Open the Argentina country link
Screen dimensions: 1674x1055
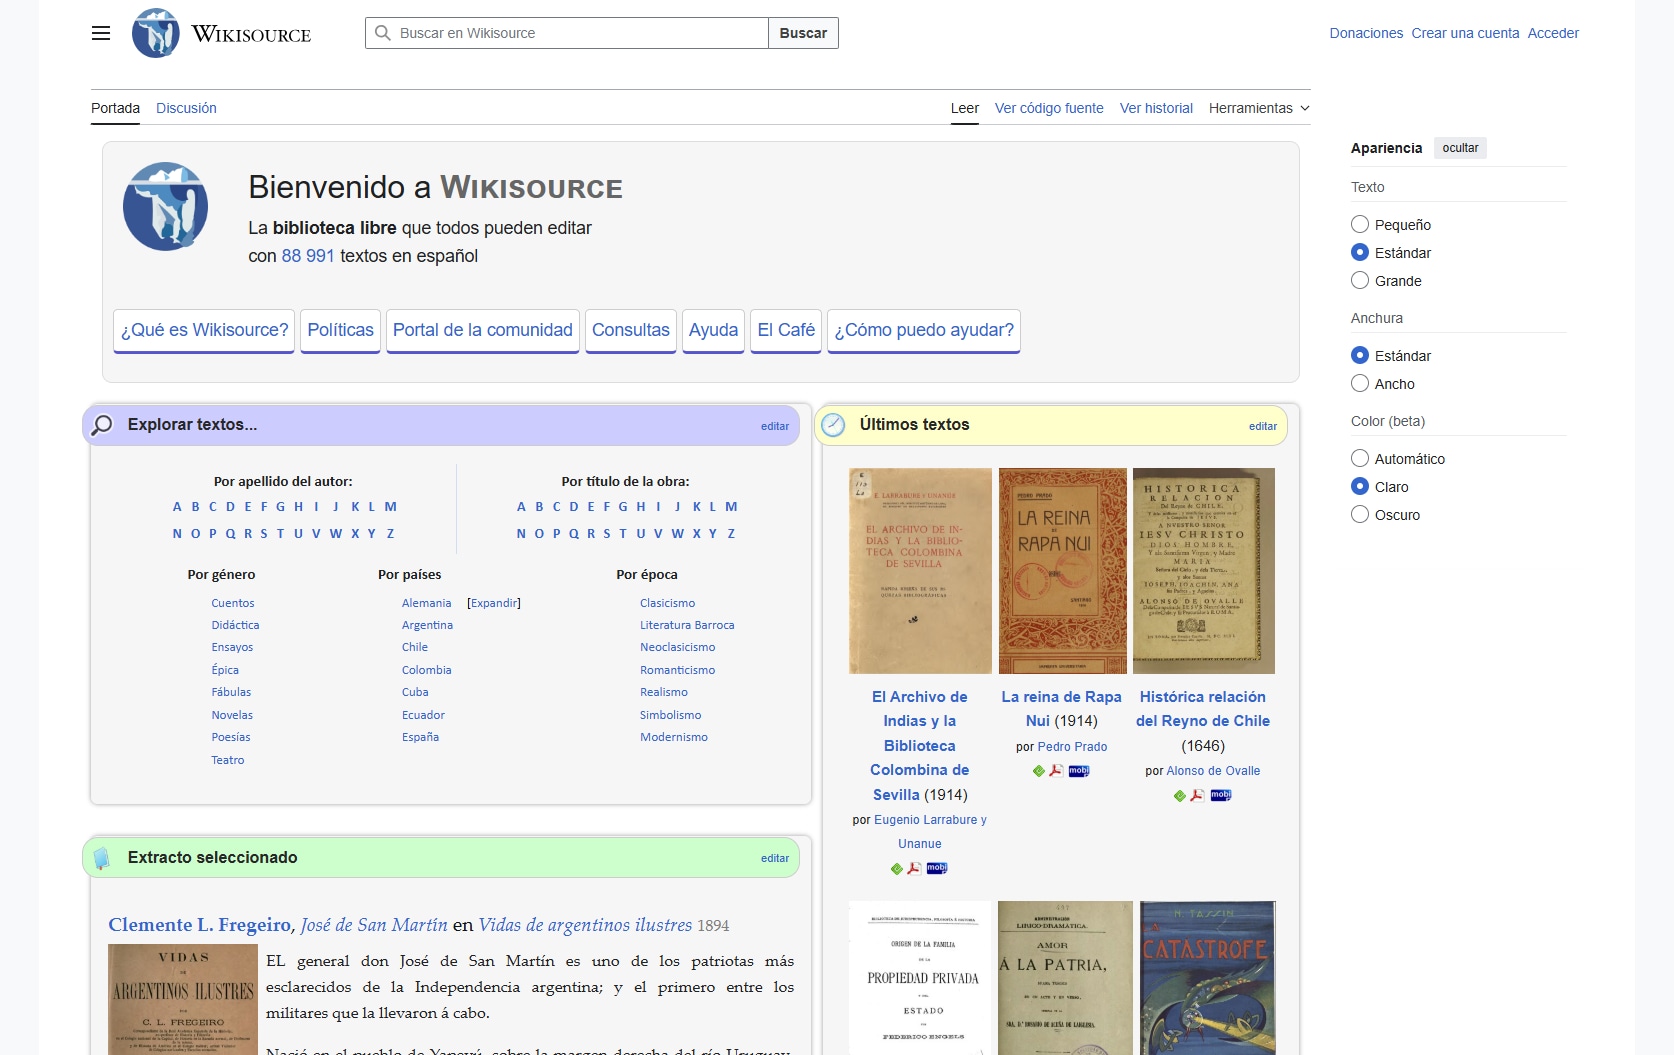tap(427, 625)
